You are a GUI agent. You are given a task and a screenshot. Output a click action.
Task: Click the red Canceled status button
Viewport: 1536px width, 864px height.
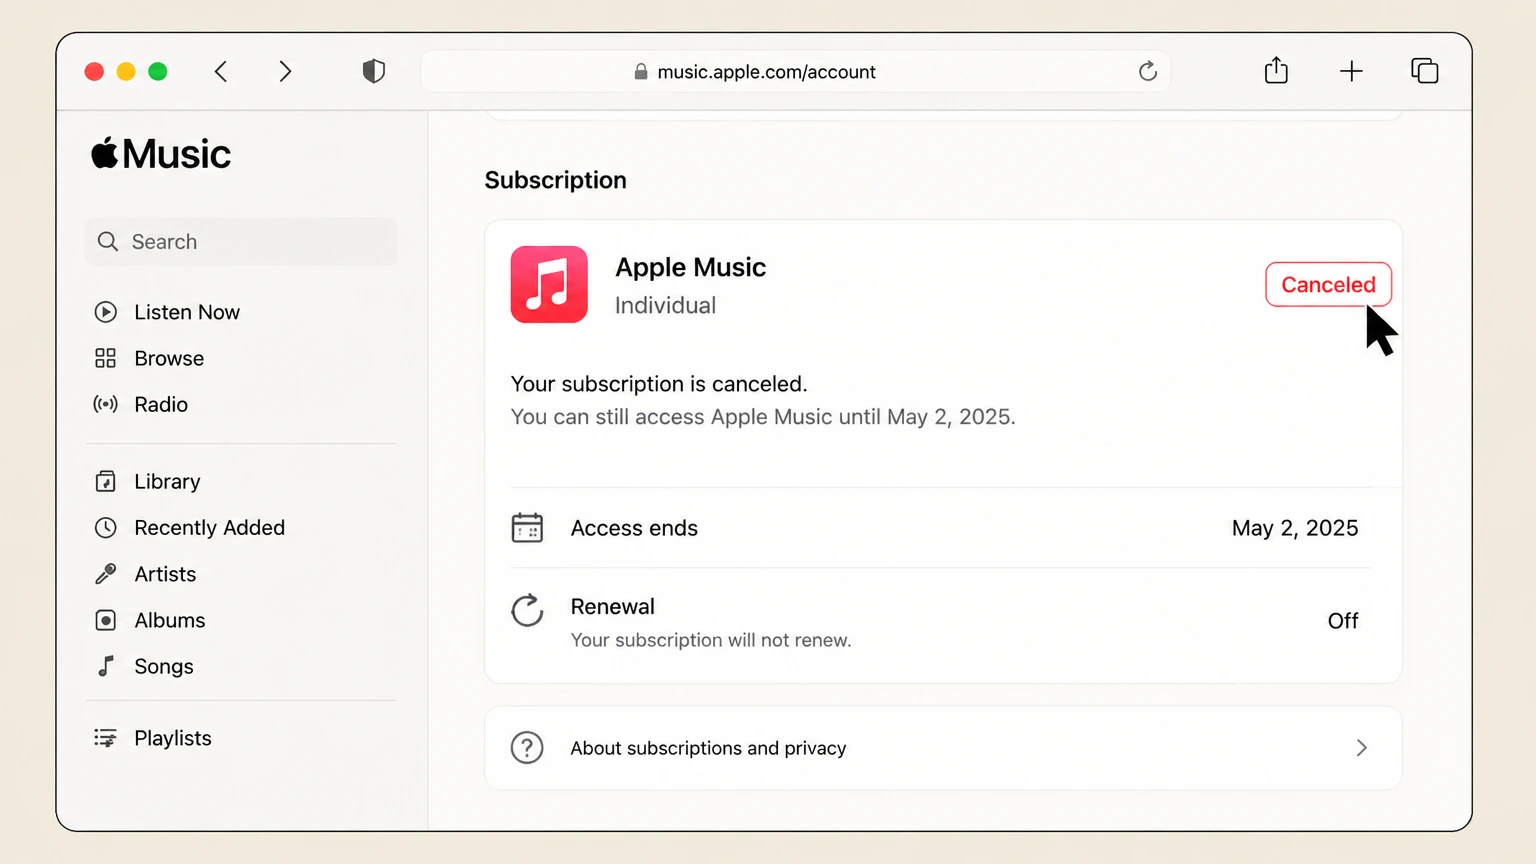point(1328,284)
